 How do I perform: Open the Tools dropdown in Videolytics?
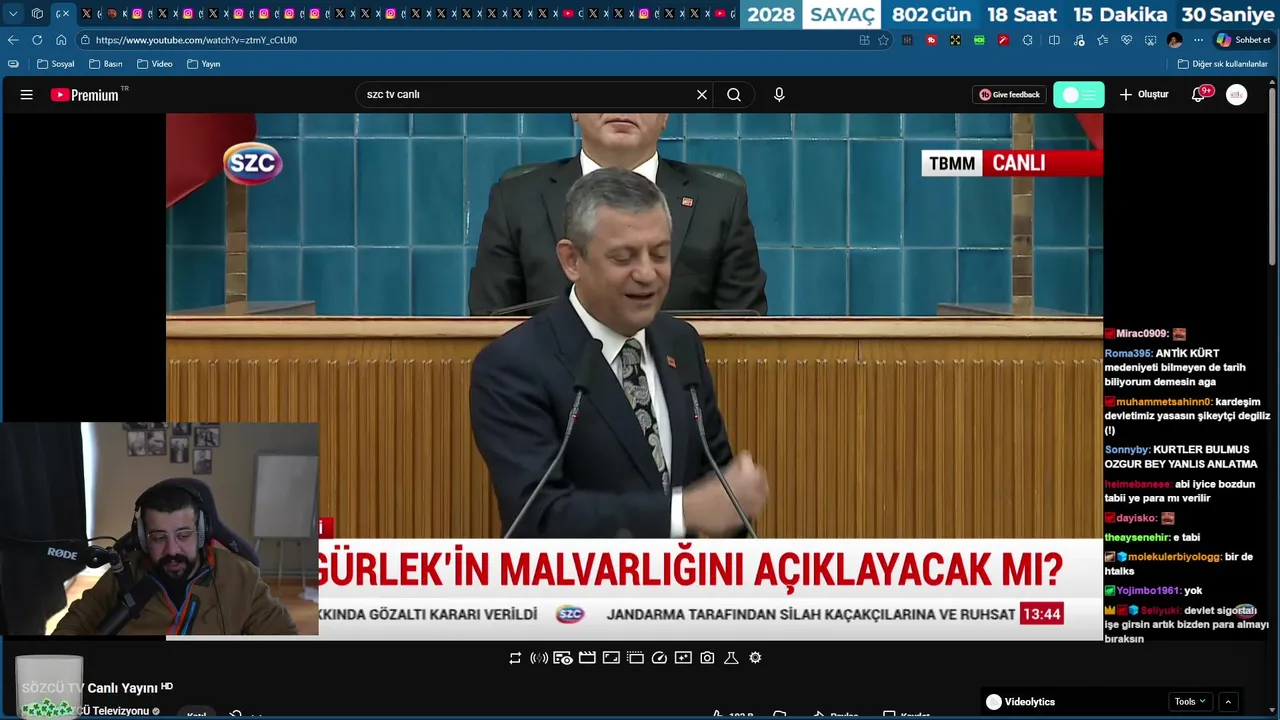(x=1190, y=702)
